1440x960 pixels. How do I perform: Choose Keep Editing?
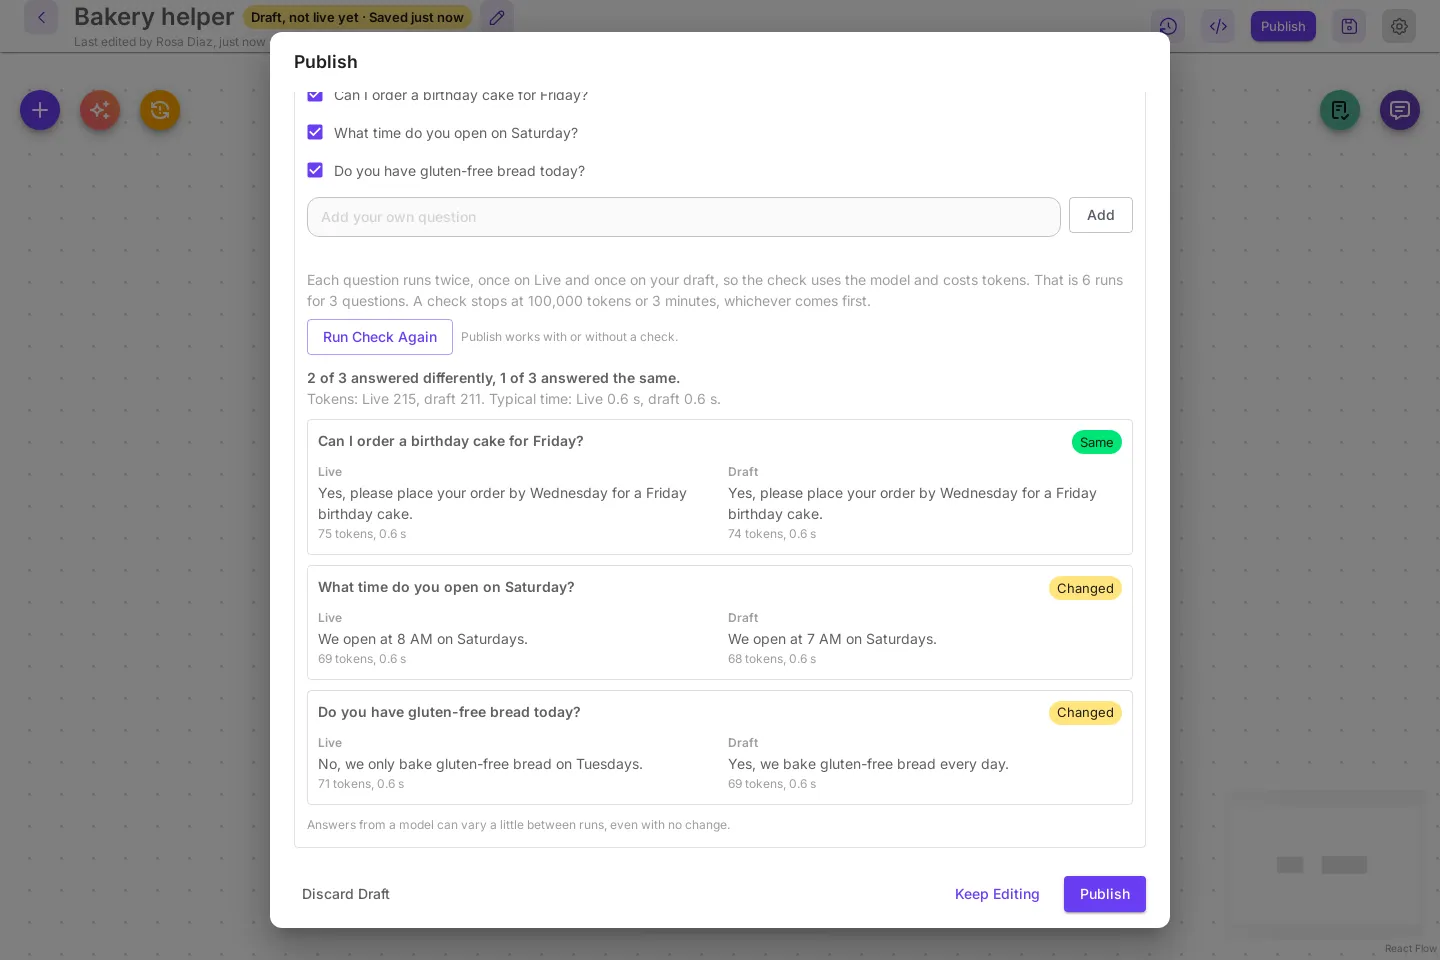coord(997,894)
